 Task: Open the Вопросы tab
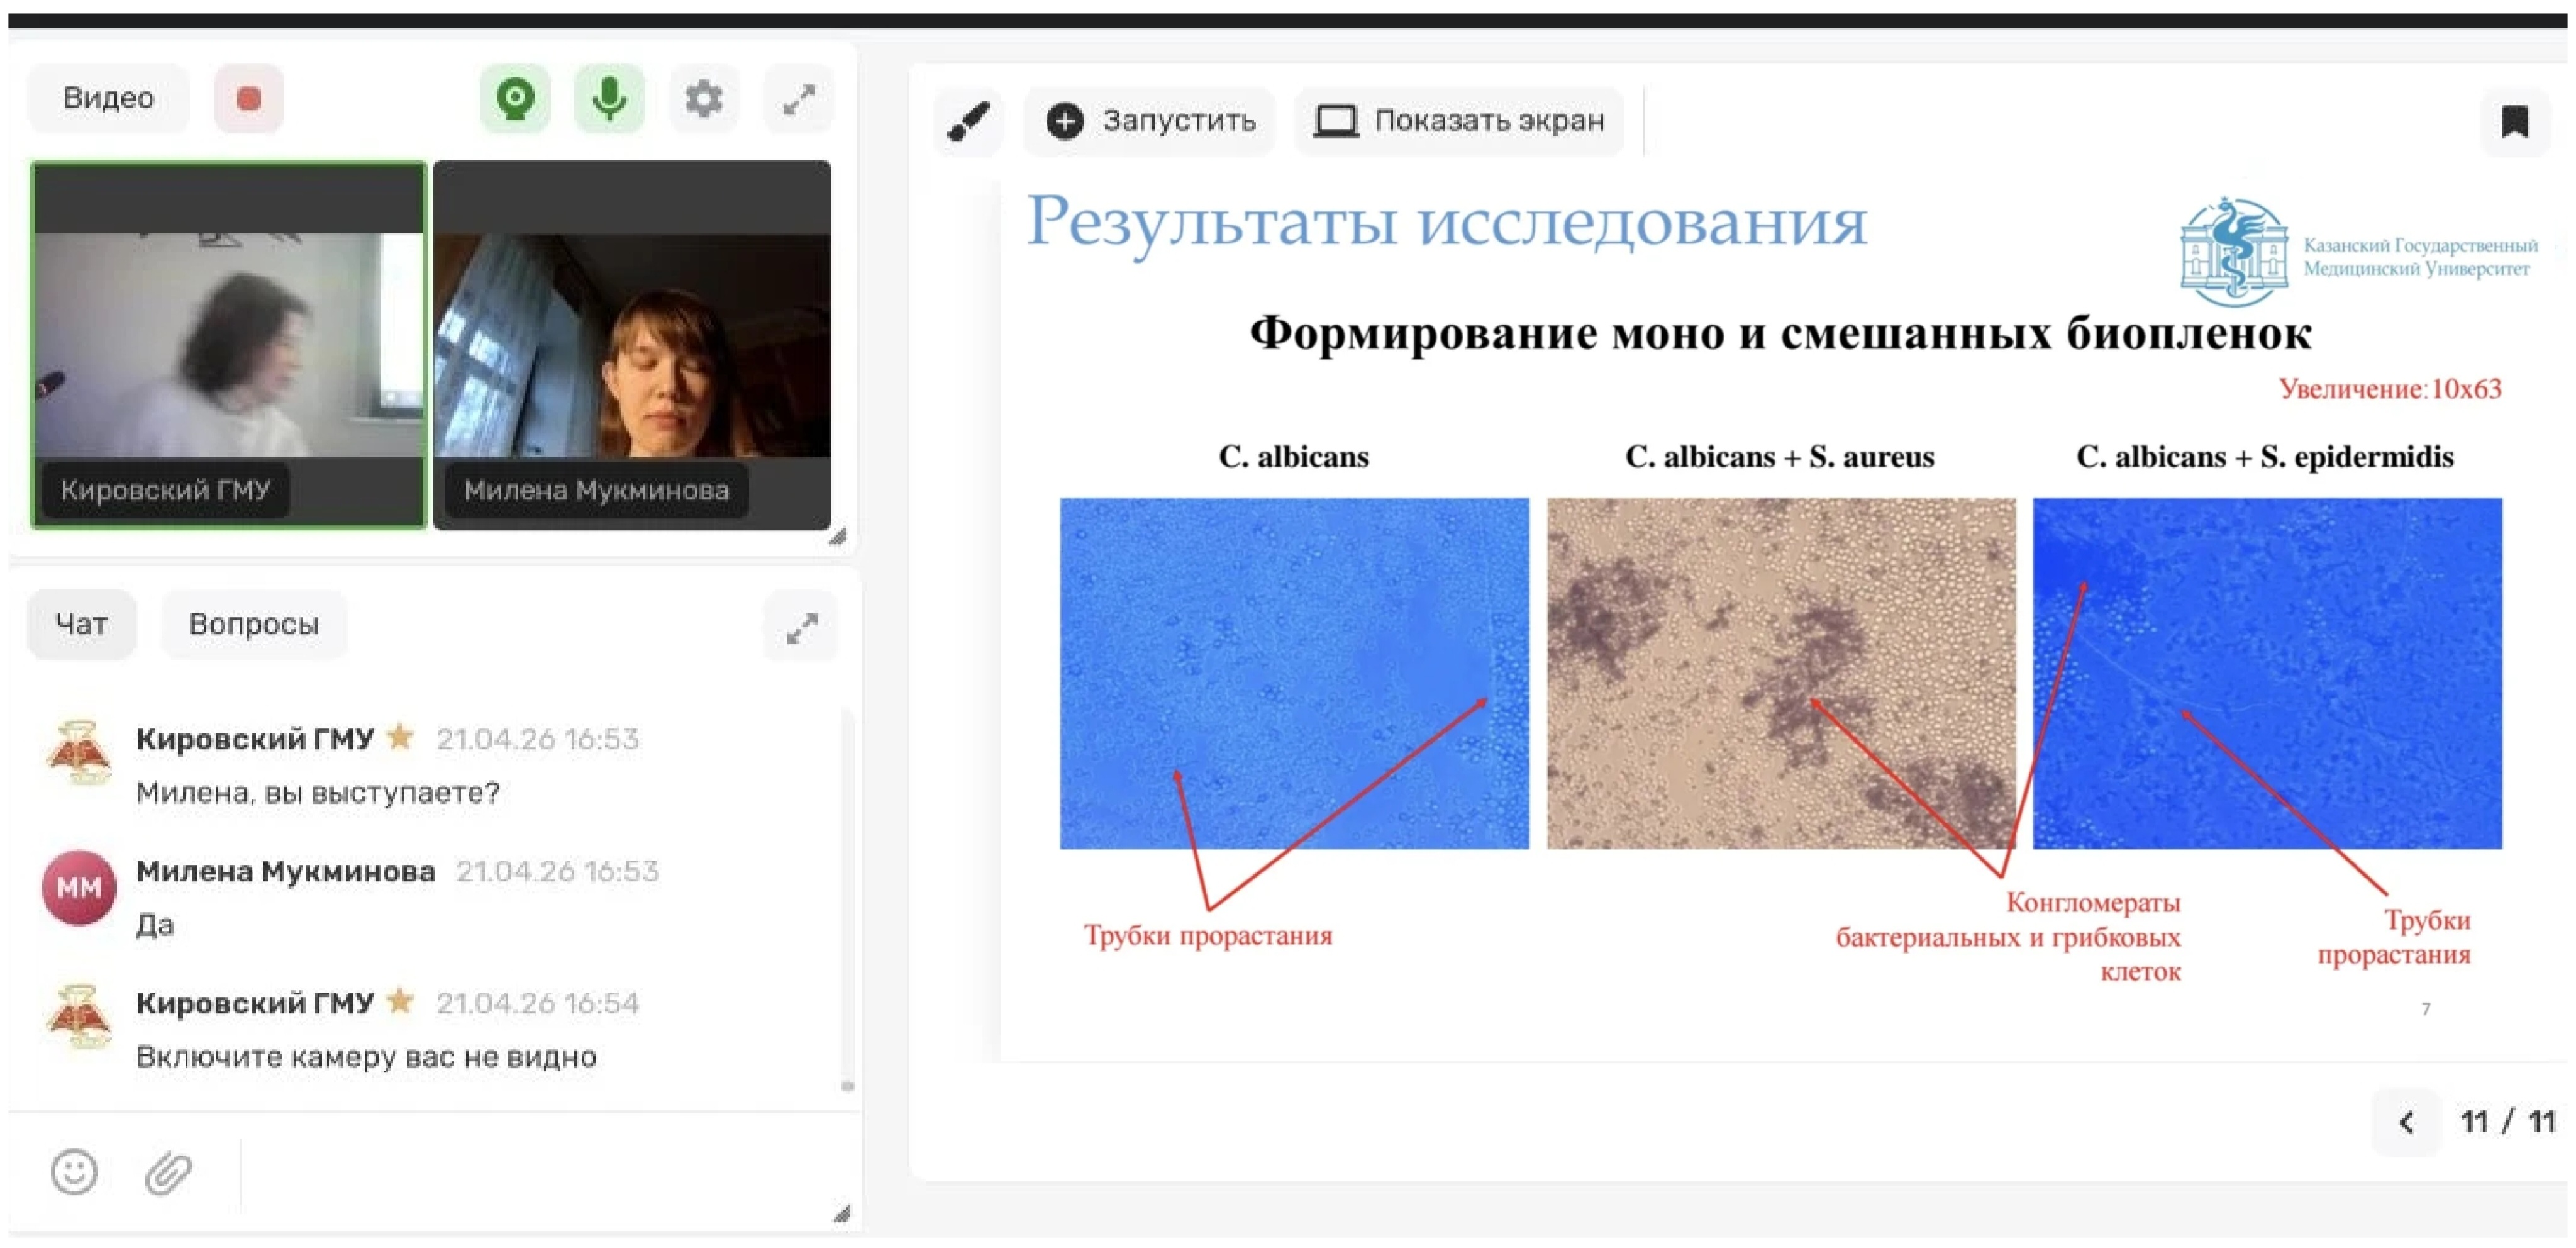[253, 624]
